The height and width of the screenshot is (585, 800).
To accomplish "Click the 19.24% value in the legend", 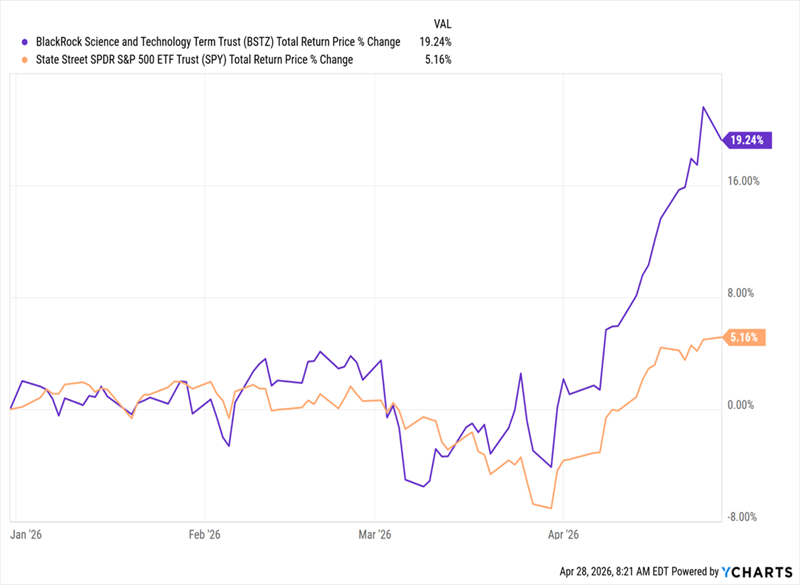I will pyautogui.click(x=436, y=42).
